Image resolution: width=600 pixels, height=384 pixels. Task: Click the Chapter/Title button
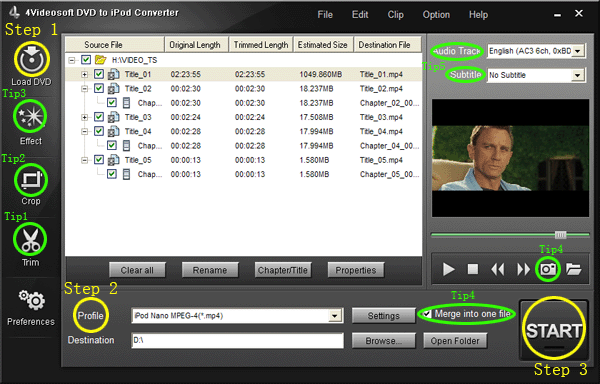point(283,270)
